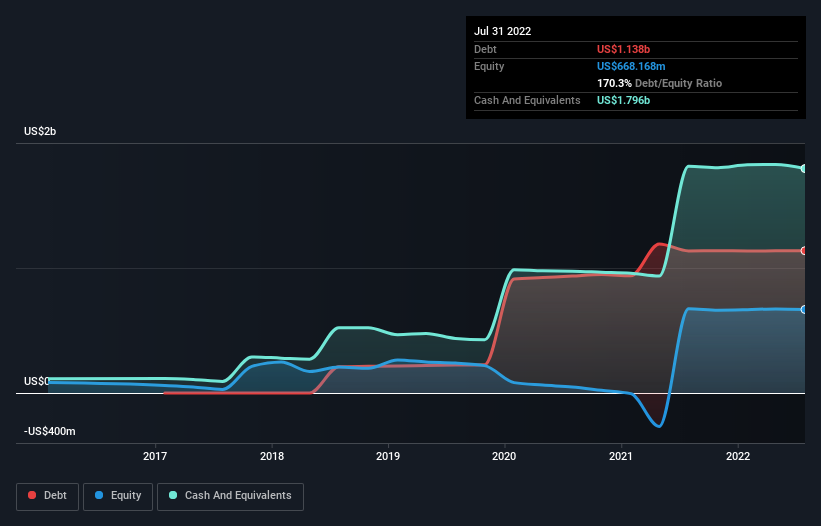This screenshot has height=526, width=821.
Task: Click the 2020 x-axis label
Action: [504, 456]
